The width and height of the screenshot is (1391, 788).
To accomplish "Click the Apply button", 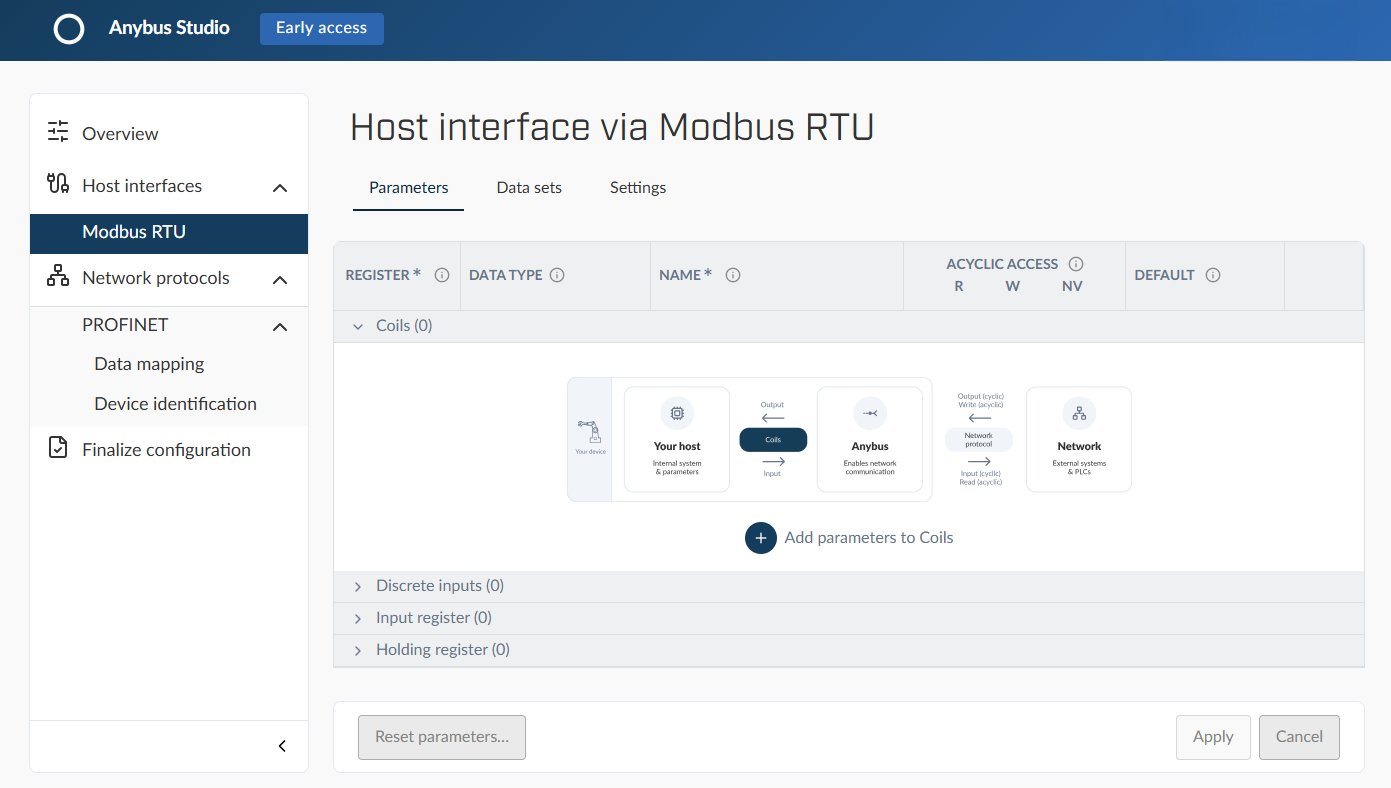I will click(x=1213, y=737).
